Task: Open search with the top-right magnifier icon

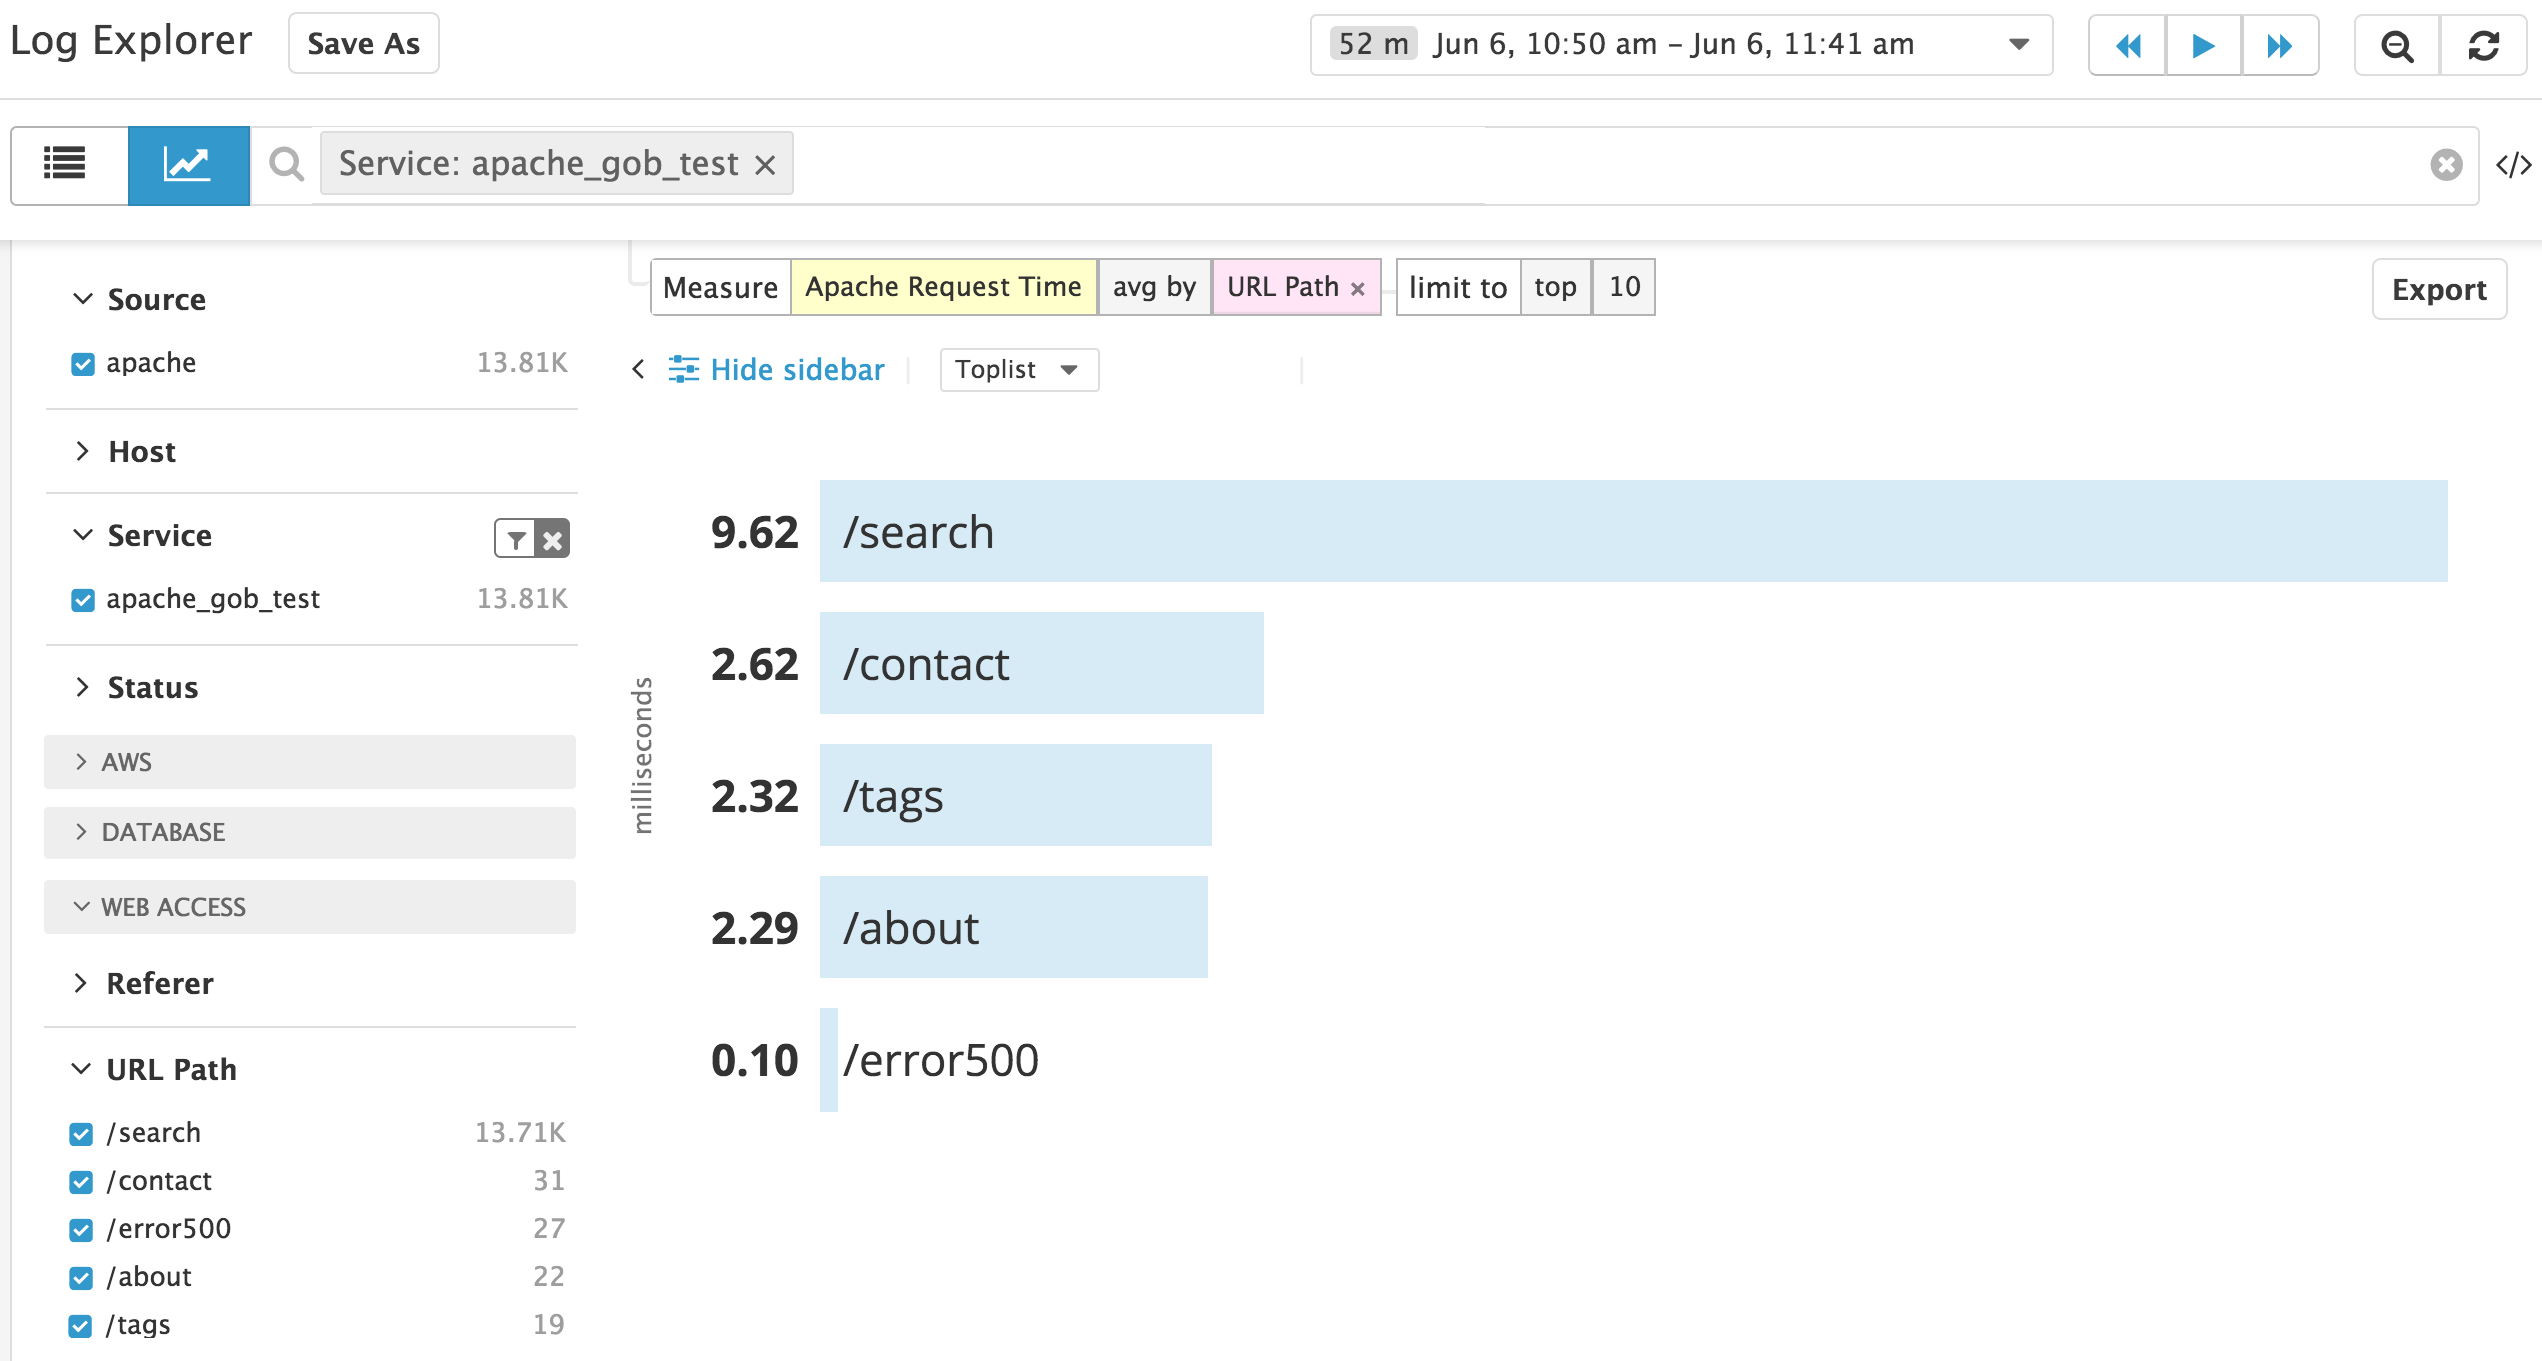Action: tap(2396, 46)
